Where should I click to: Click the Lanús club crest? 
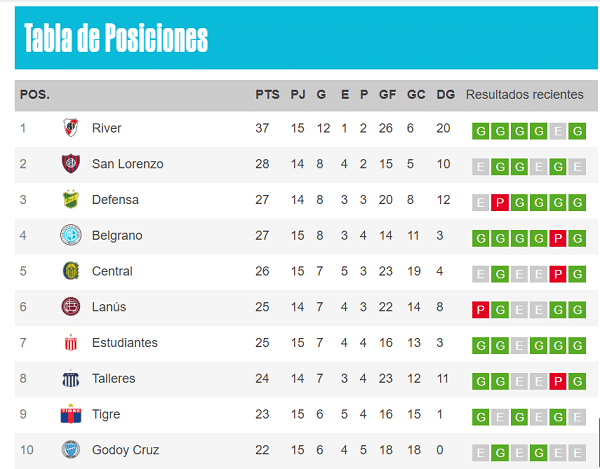(x=71, y=307)
